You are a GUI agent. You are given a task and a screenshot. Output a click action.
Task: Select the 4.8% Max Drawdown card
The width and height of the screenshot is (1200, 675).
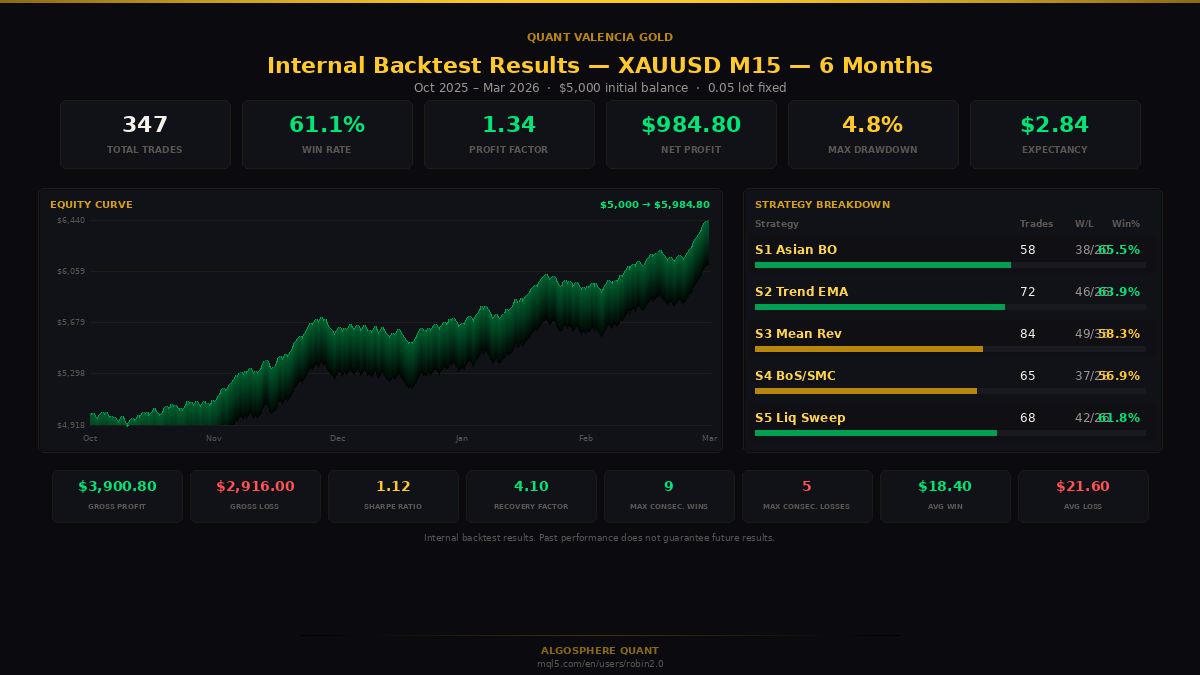click(x=873, y=134)
